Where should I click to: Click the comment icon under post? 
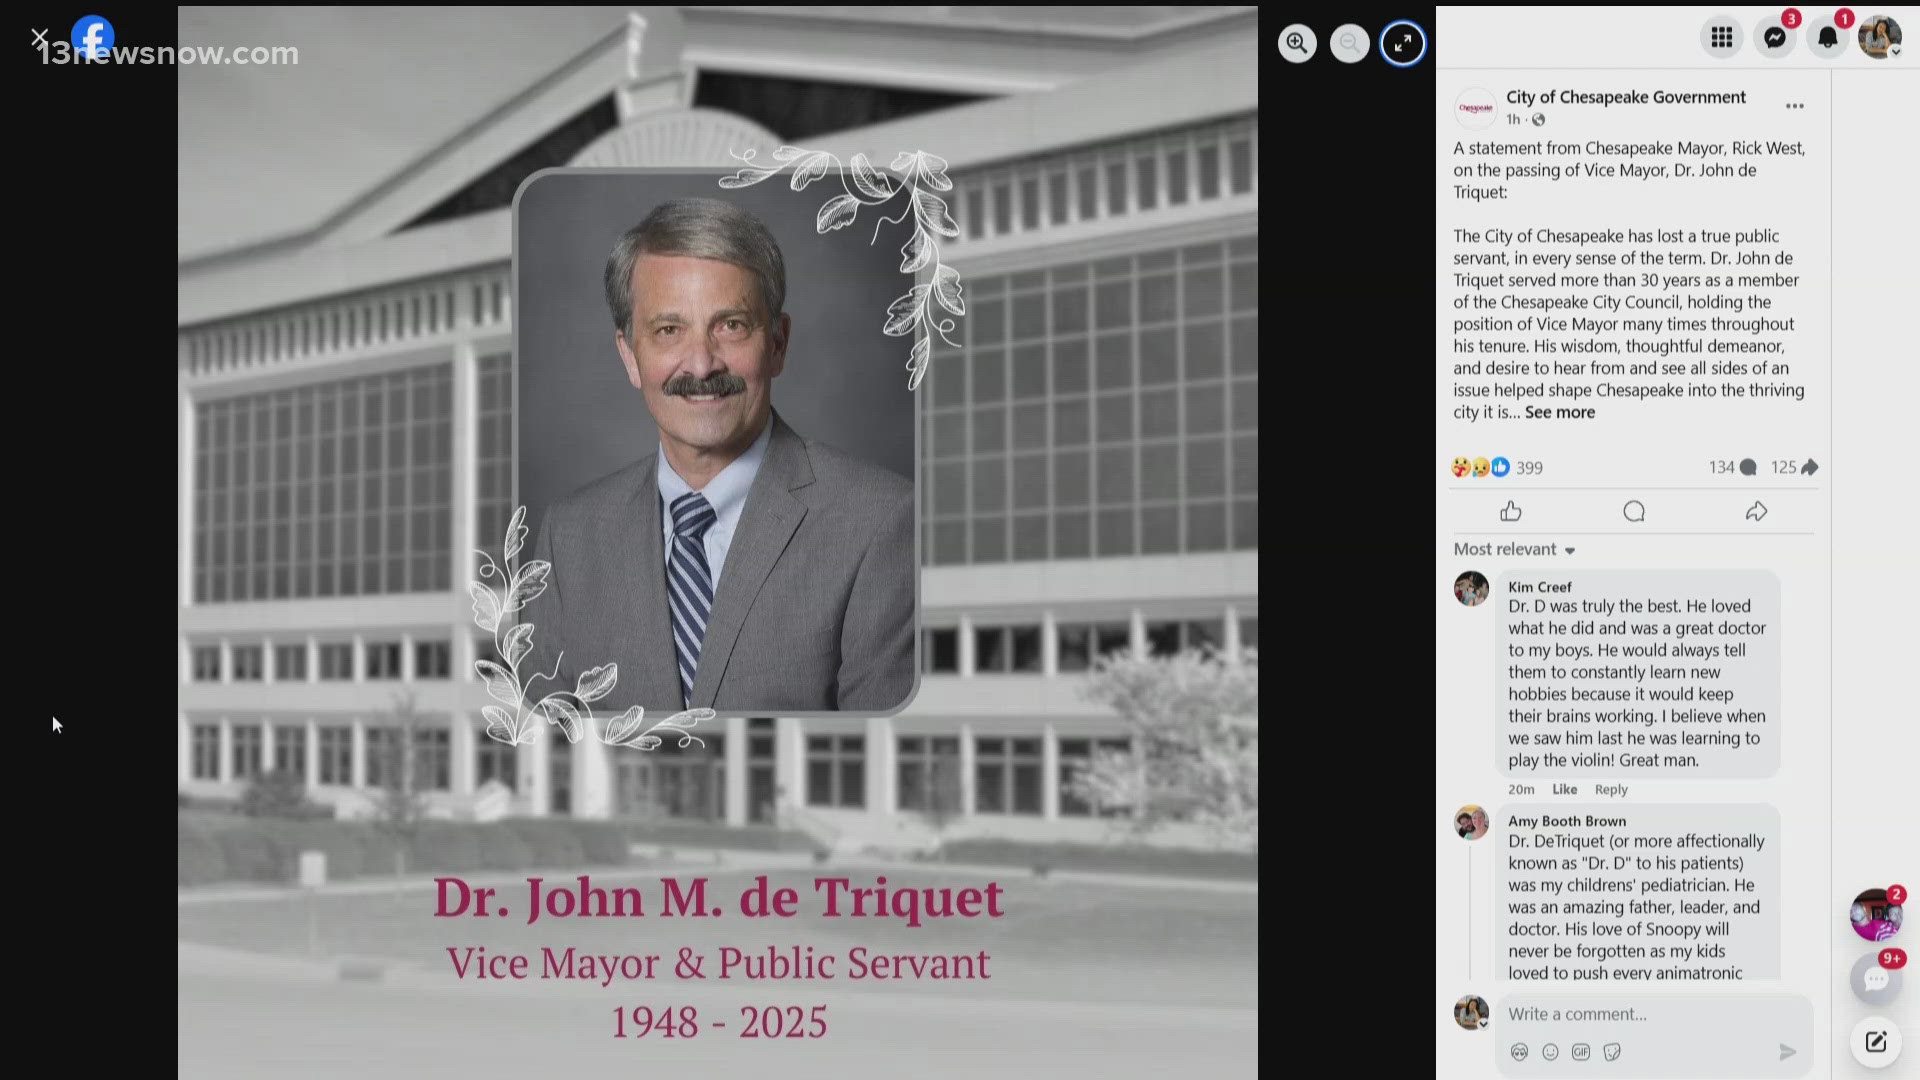click(1633, 512)
